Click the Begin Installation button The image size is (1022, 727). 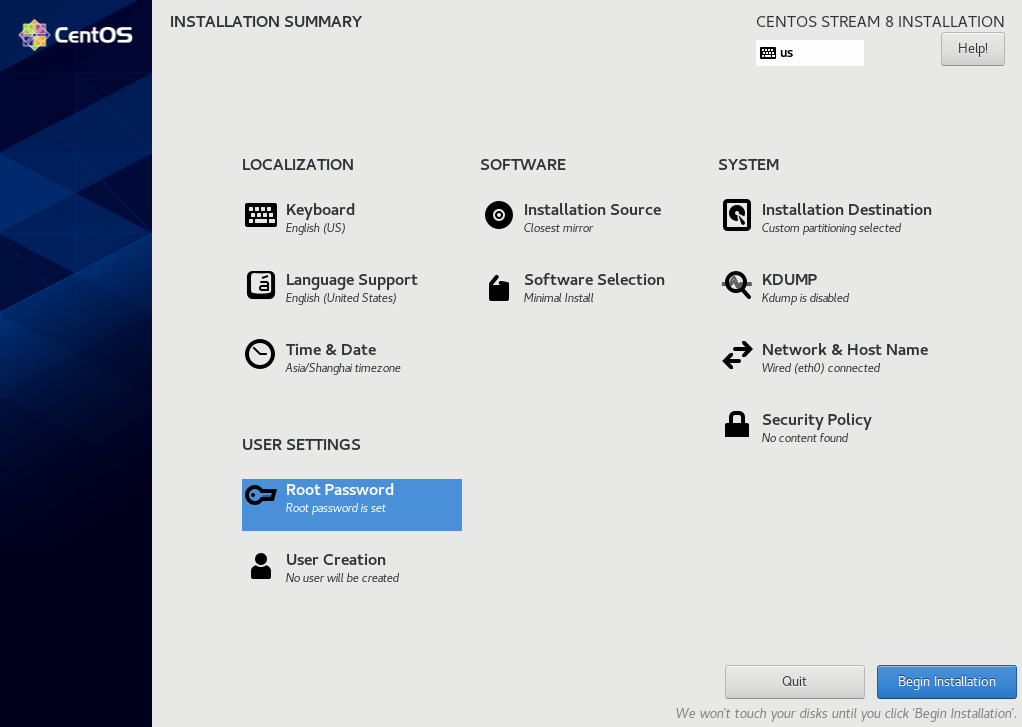pos(946,681)
